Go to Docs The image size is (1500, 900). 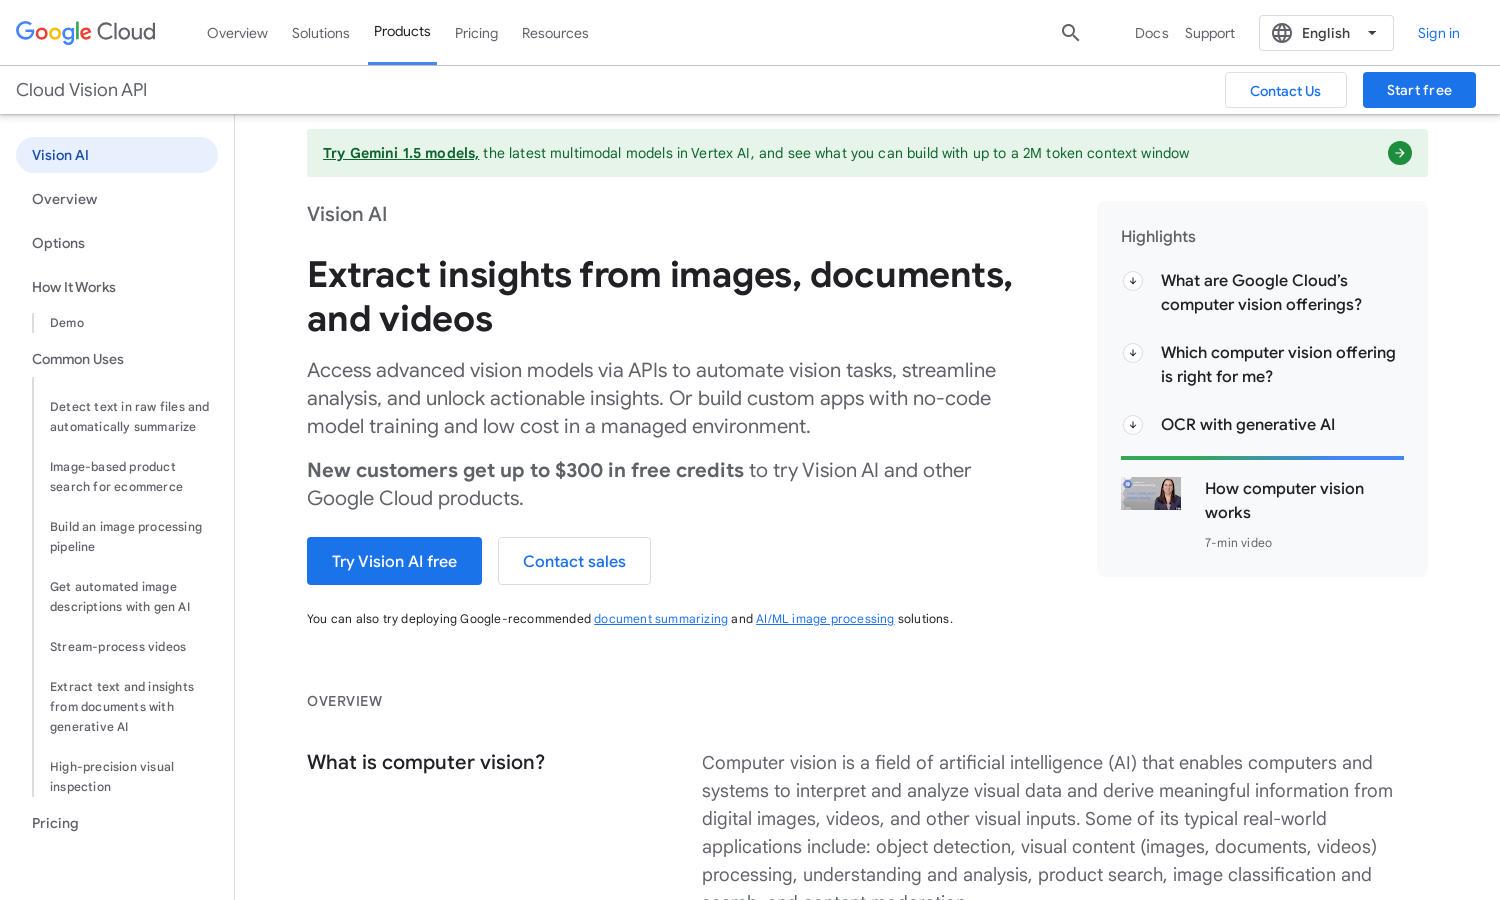click(1151, 33)
